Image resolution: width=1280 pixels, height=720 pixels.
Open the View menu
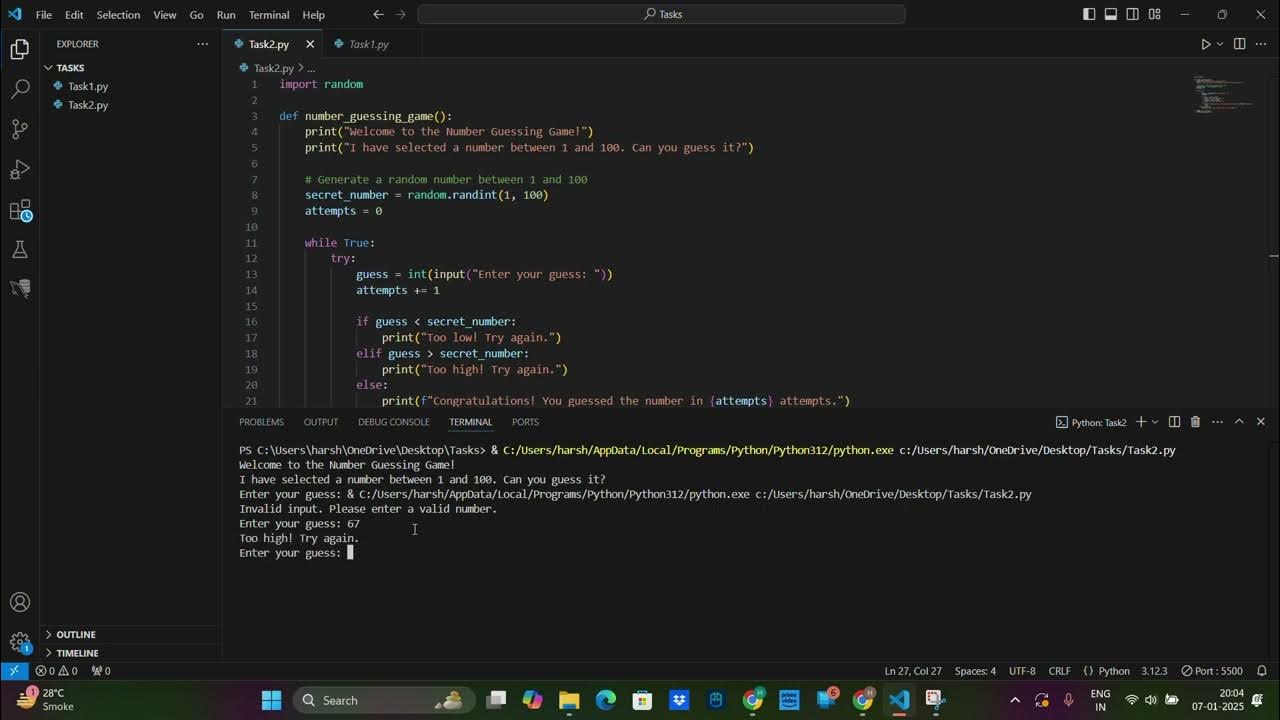[x=165, y=15]
